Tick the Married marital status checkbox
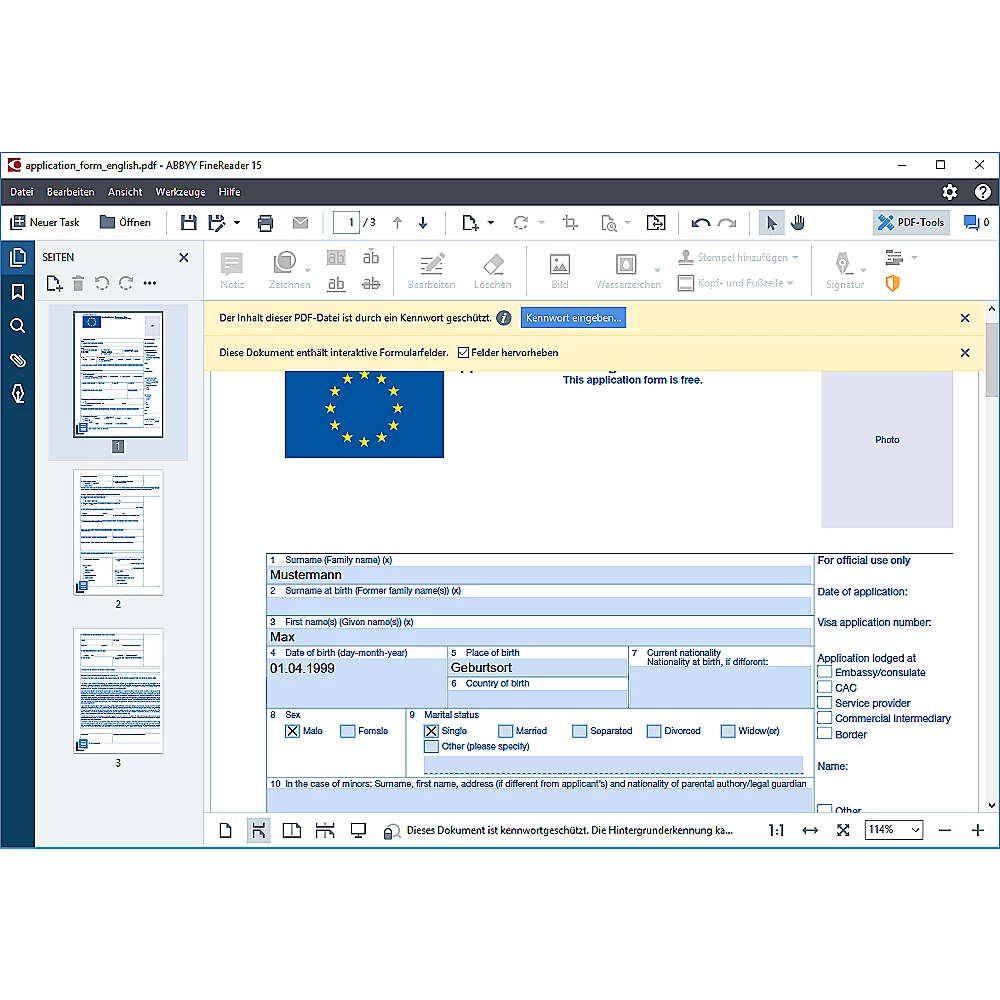This screenshot has width=1000, height=1000. pos(505,731)
